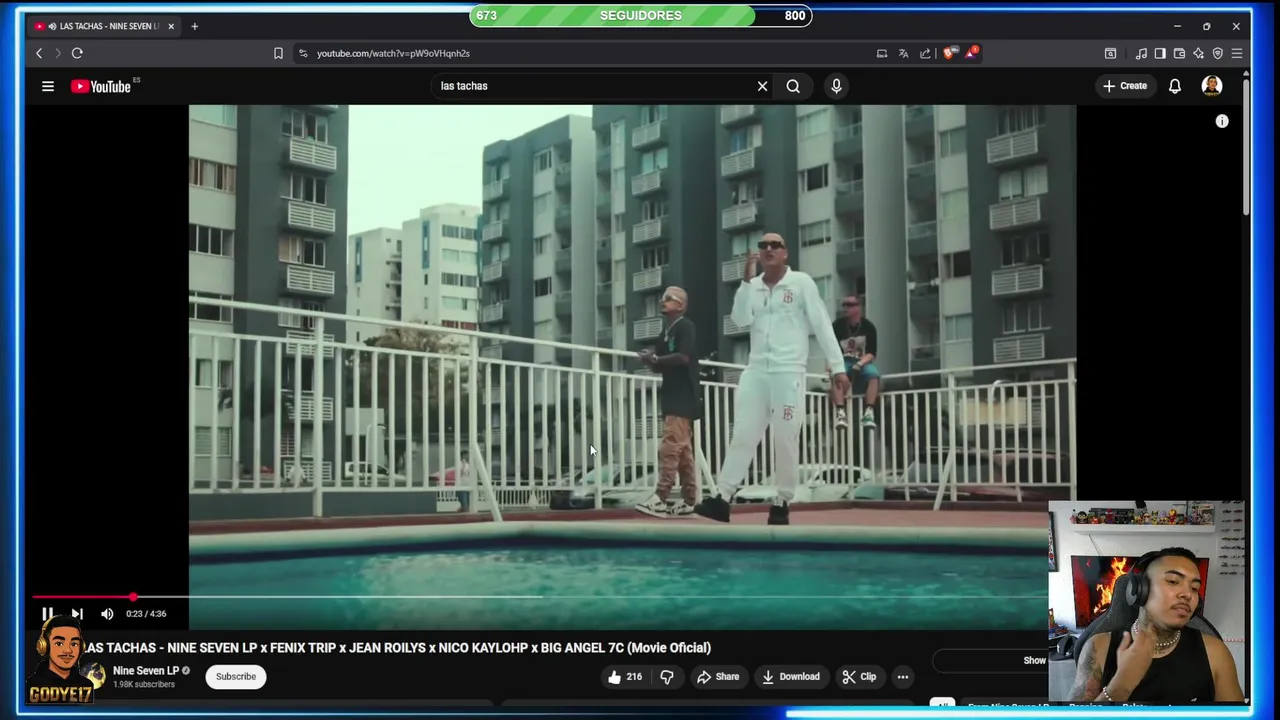Open the Brave Wallet icon
The width and height of the screenshot is (1280, 720).
pos(1179,53)
